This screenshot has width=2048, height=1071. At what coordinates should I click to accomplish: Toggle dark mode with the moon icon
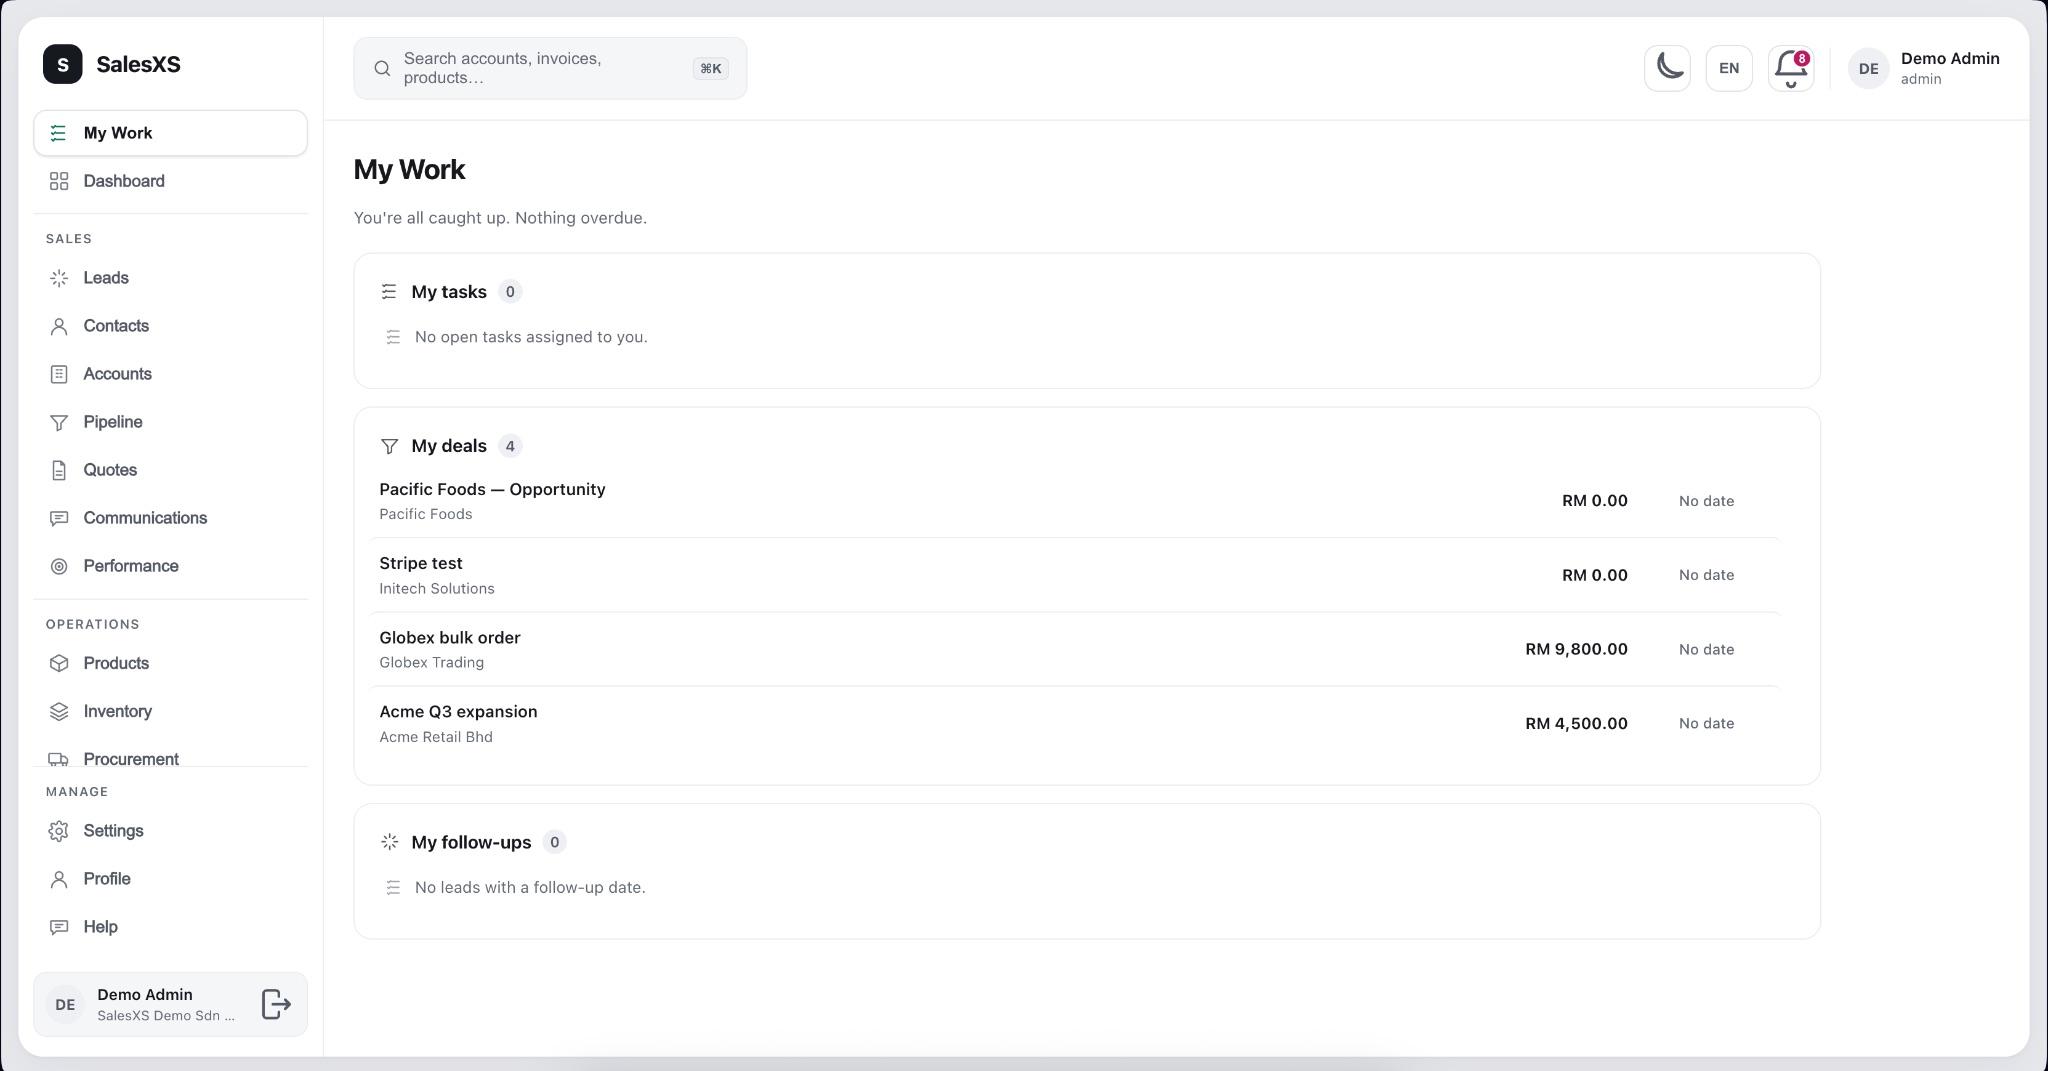(x=1667, y=68)
